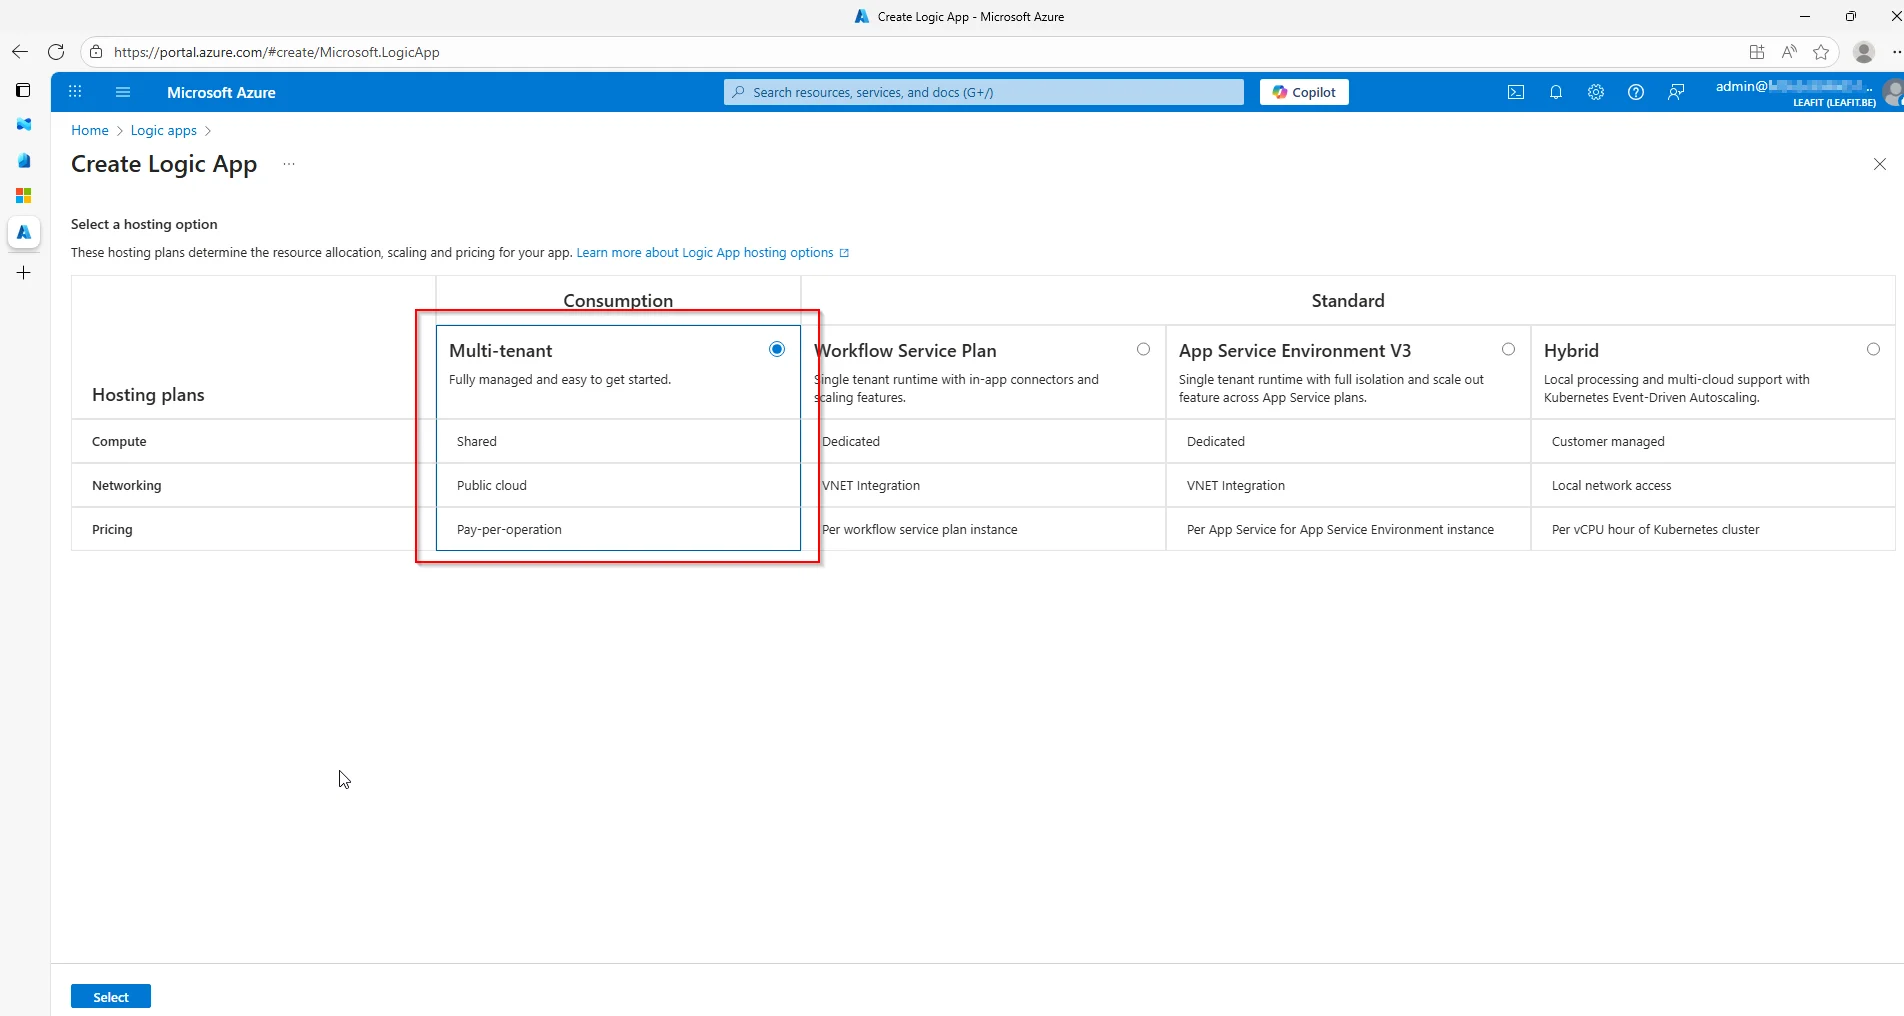Open Edge tab actions sidebar icon
Image resolution: width=1904 pixels, height=1016 pixels.
(24, 90)
